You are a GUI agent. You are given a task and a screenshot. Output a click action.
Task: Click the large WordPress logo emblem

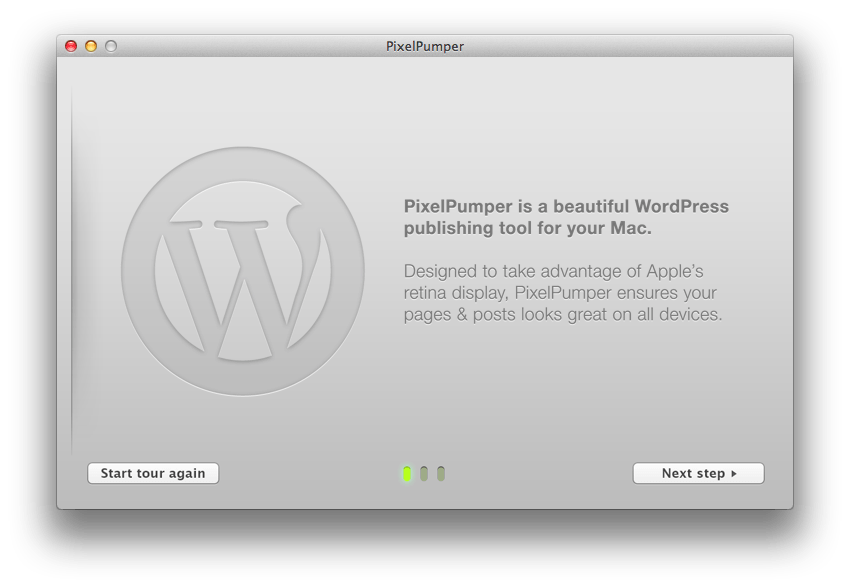pyautogui.click(x=243, y=271)
